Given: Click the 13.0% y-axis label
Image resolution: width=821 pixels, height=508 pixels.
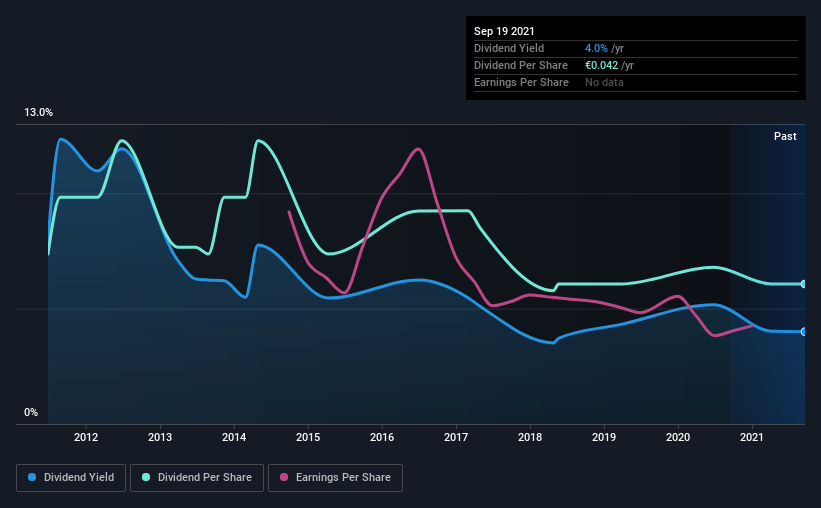Looking at the screenshot, I should tap(38, 113).
